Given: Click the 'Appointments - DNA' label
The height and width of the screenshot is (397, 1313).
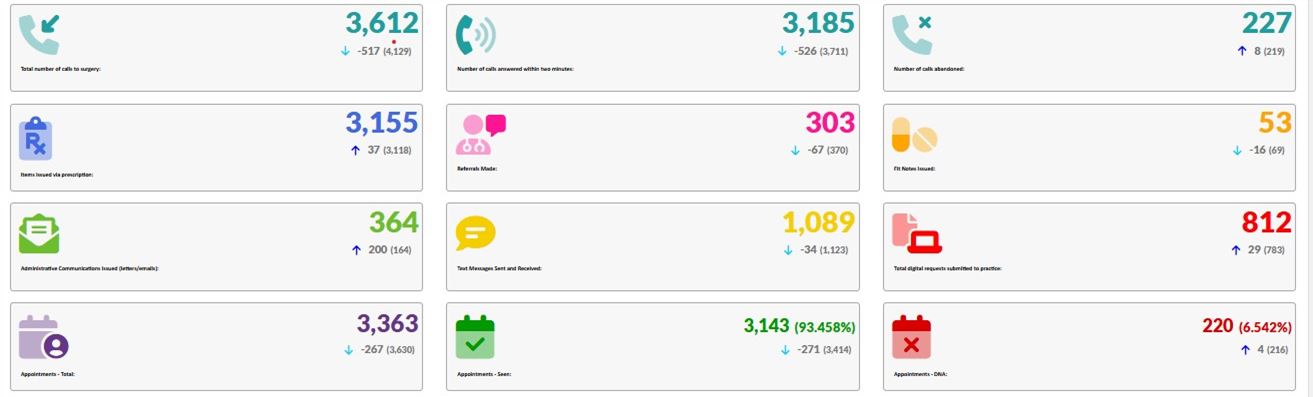Looking at the screenshot, I should tap(920, 374).
